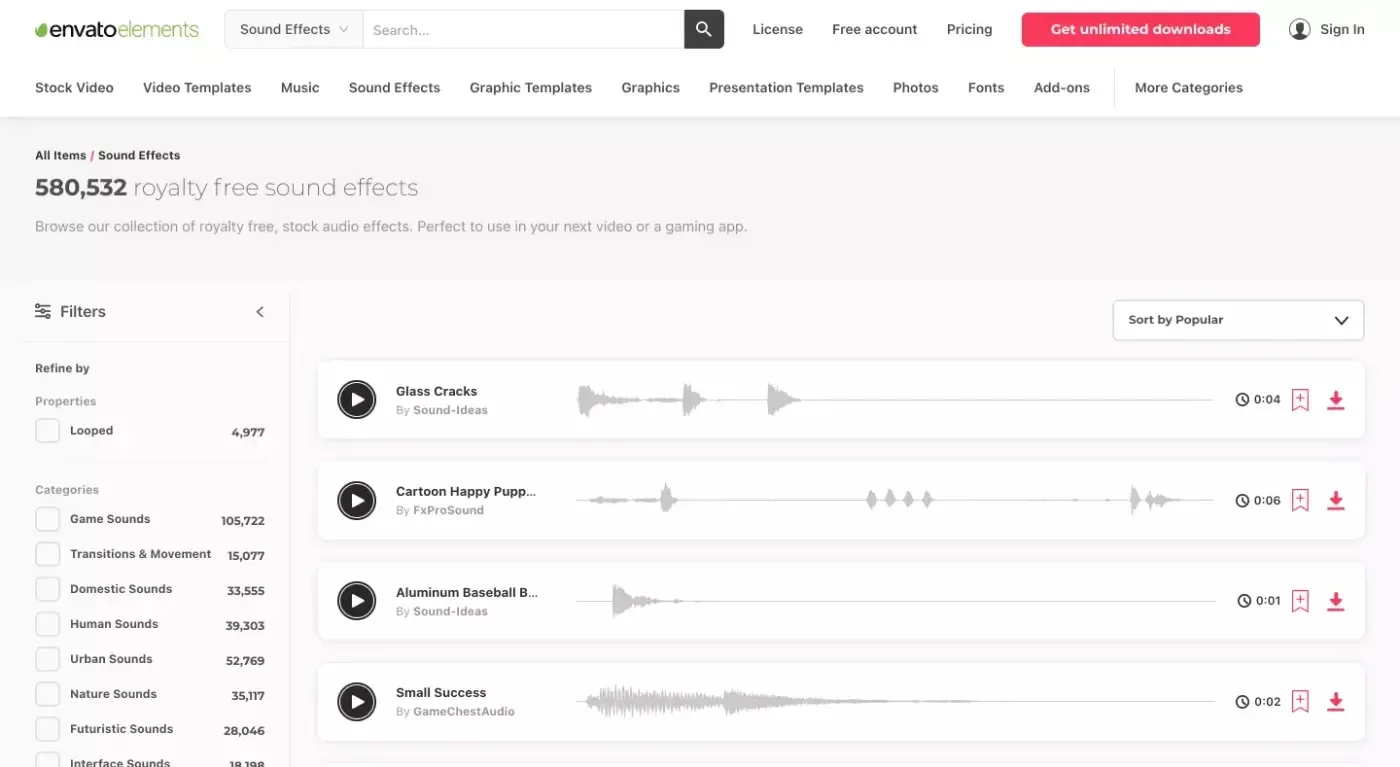Click the user profile icon
Image resolution: width=1400 pixels, height=767 pixels.
[x=1300, y=29]
